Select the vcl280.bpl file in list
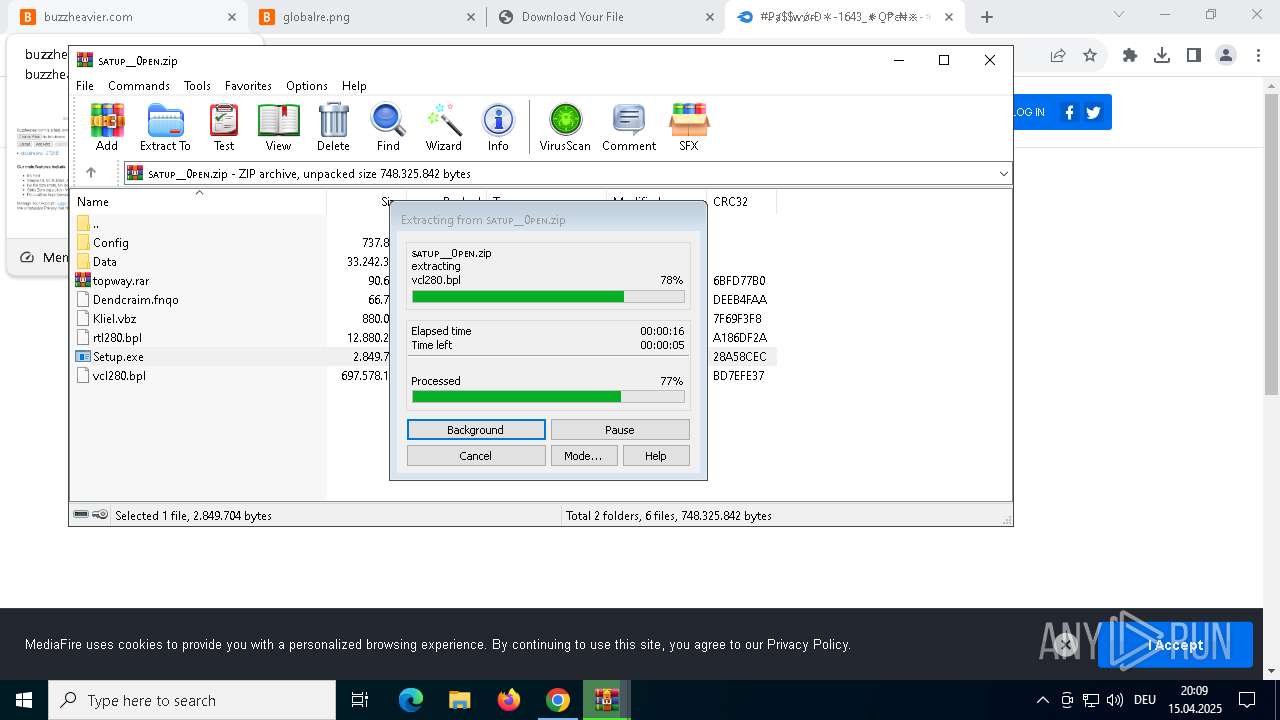 tap(119, 376)
